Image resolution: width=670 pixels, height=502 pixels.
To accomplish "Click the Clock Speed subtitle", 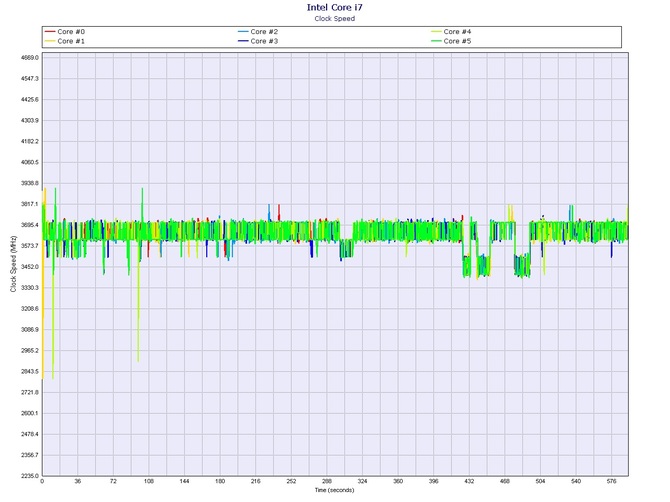I will click(x=335, y=18).
